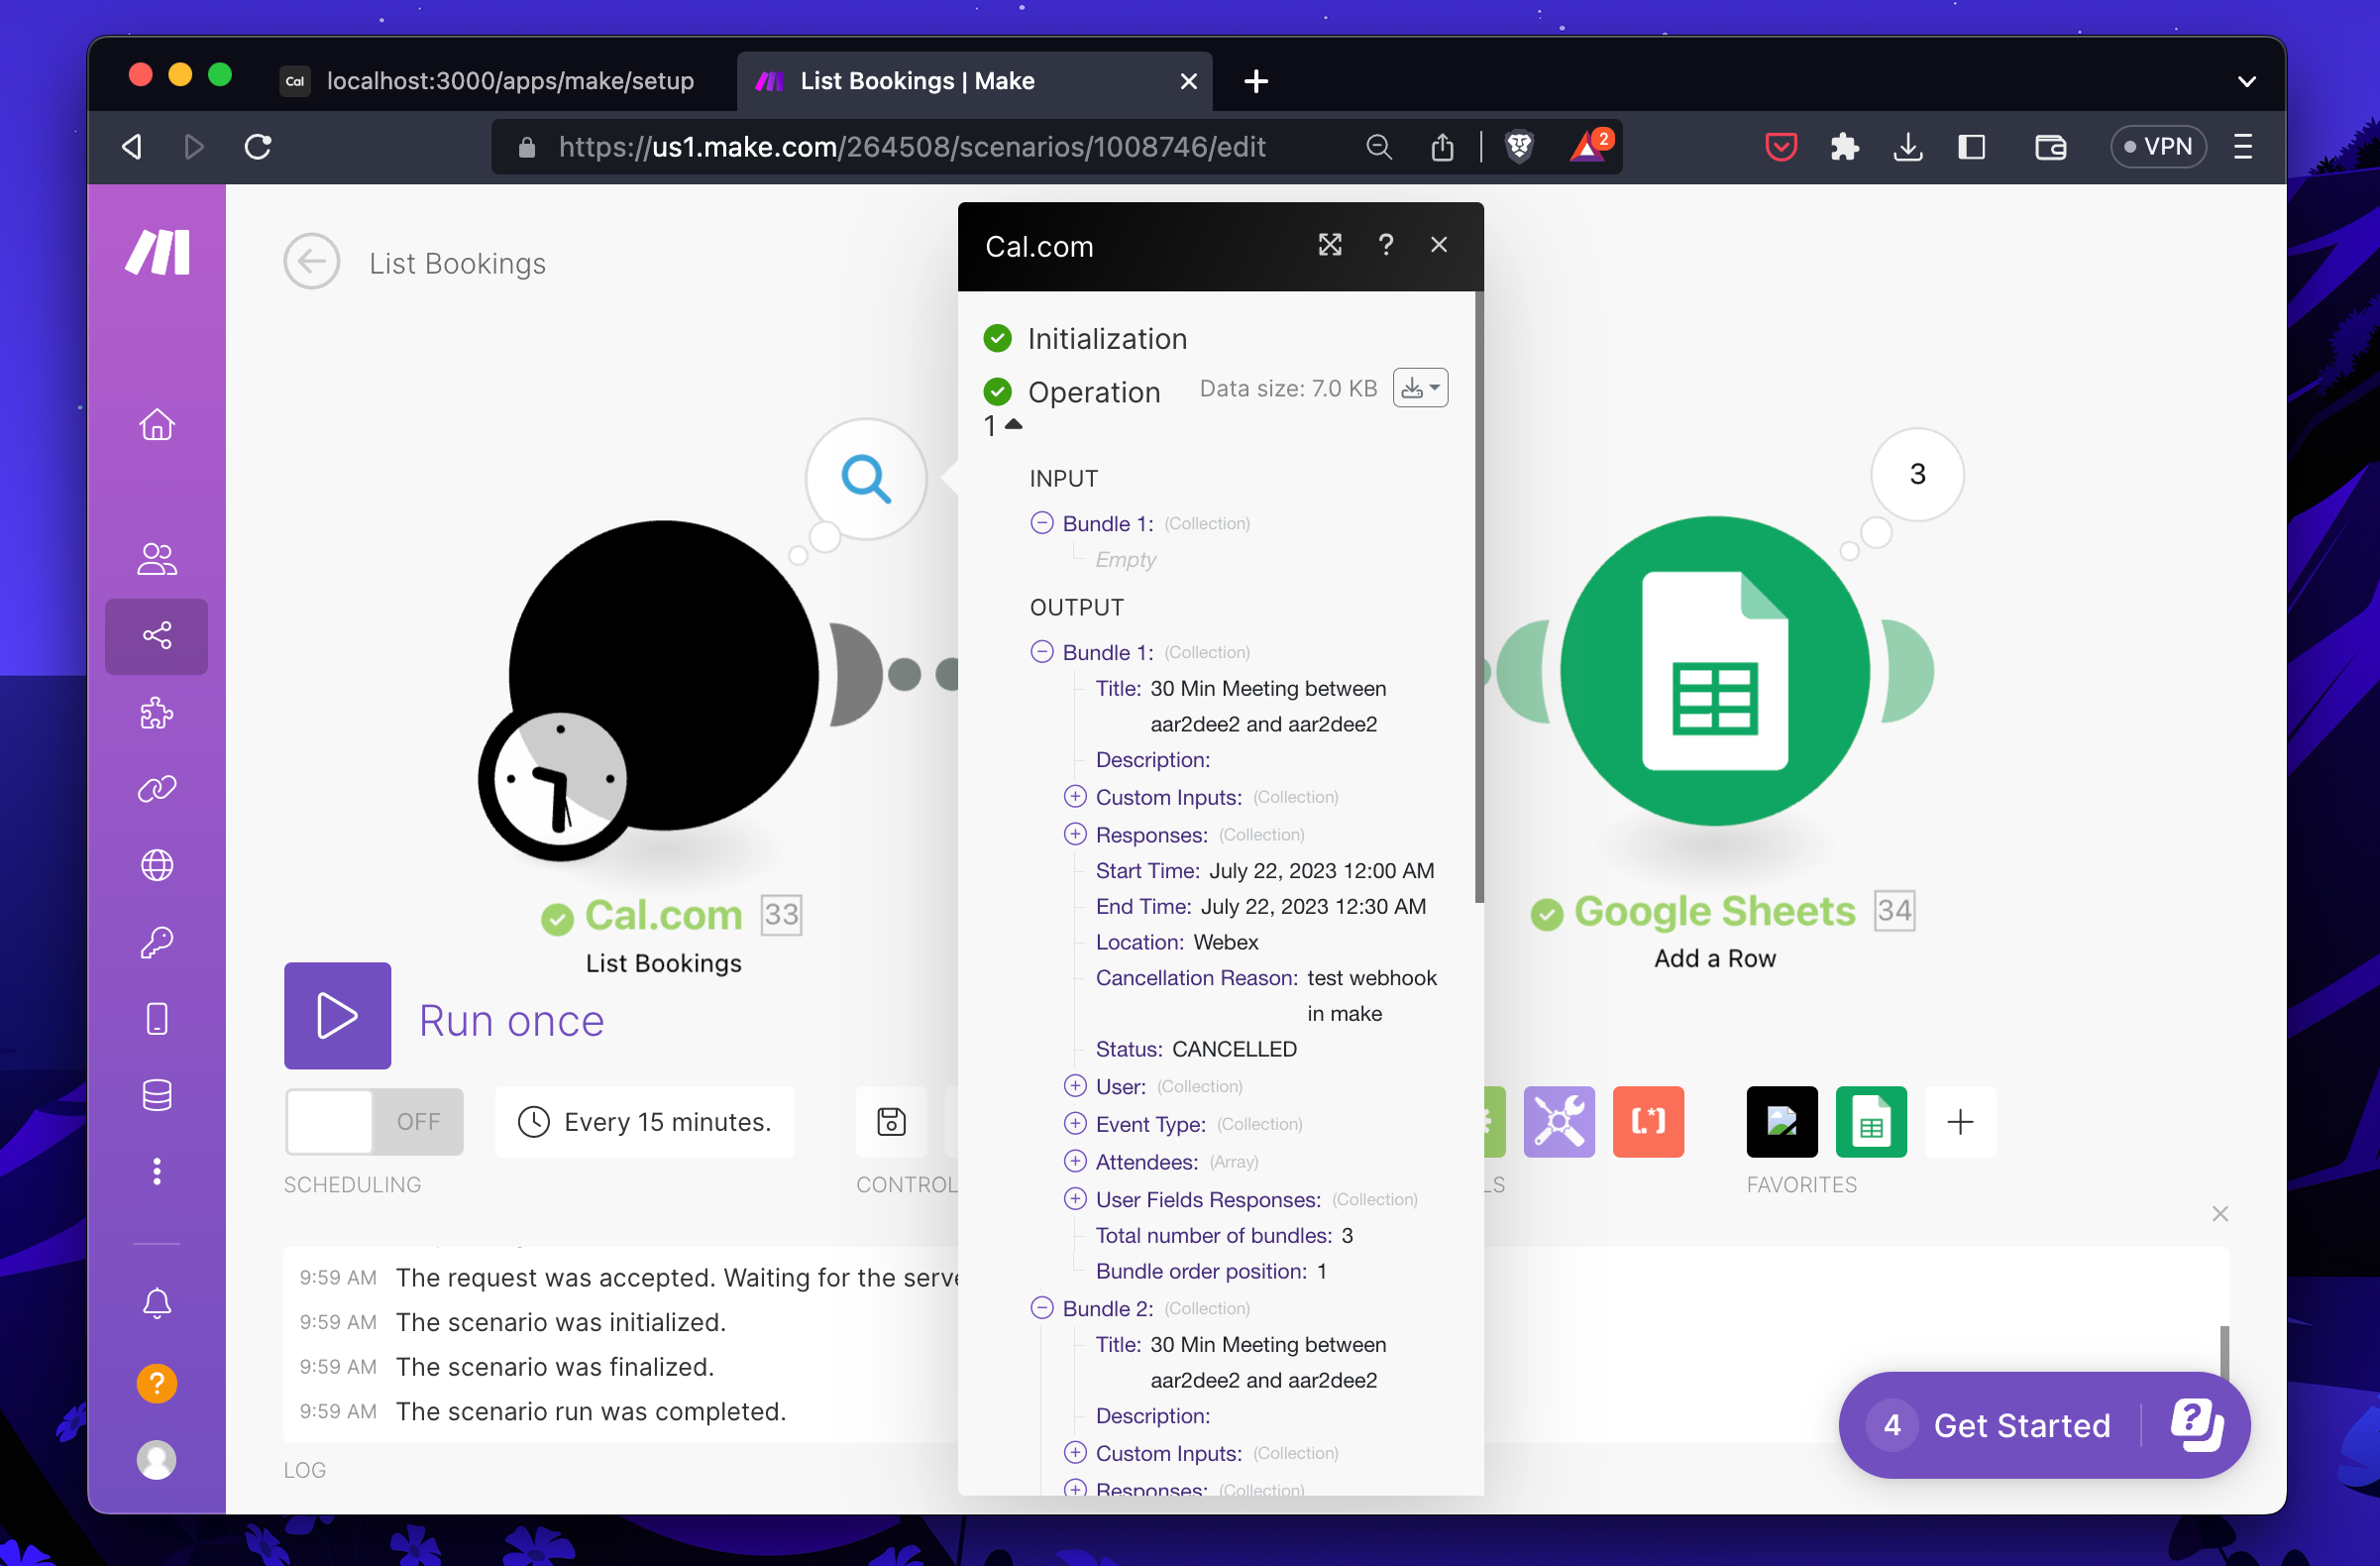Open the Keys icon in sidebar
Image resolution: width=2380 pixels, height=1566 pixels.
click(x=157, y=941)
